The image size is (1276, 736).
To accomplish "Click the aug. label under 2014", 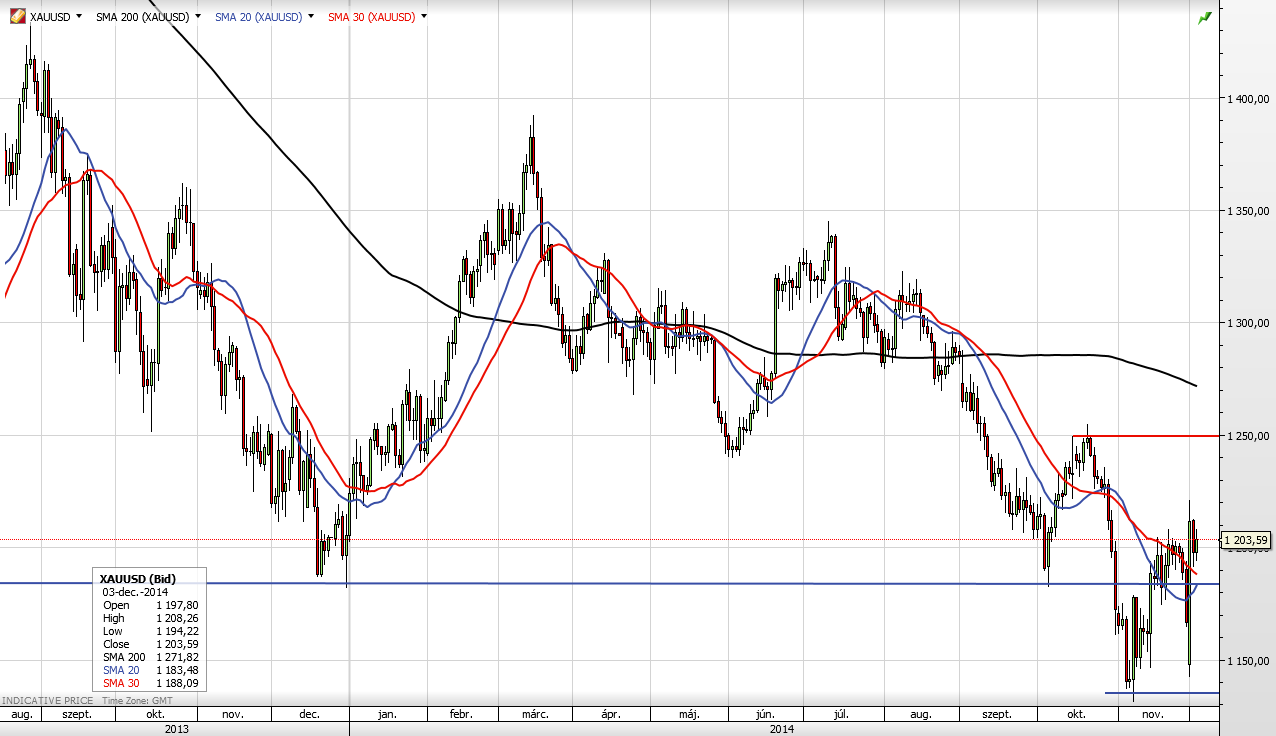I will 921,715.
